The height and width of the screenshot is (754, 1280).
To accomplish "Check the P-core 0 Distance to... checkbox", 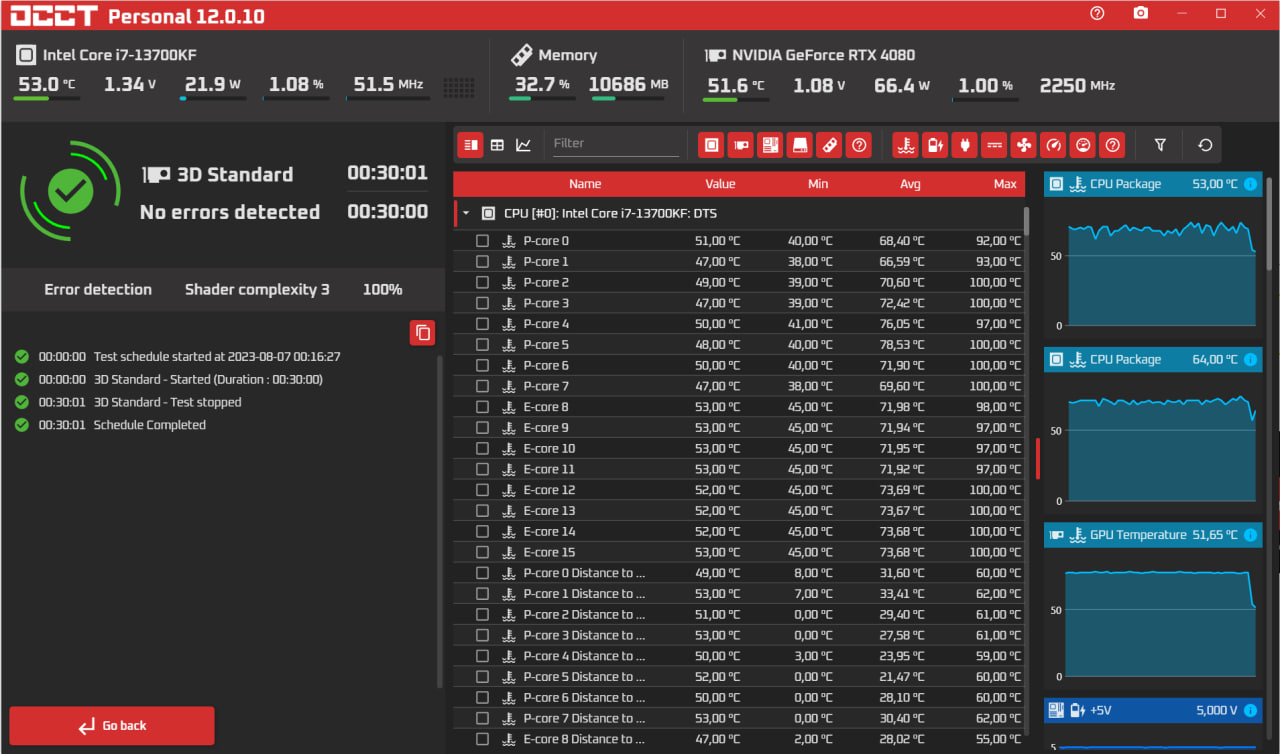I will click(482, 573).
